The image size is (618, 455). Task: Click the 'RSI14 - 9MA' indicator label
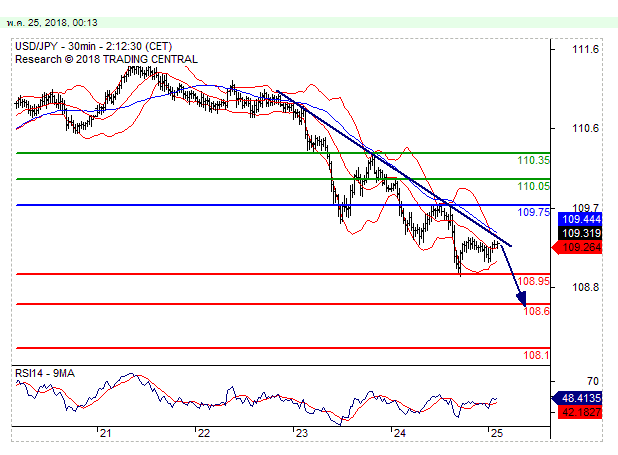pos(45,373)
